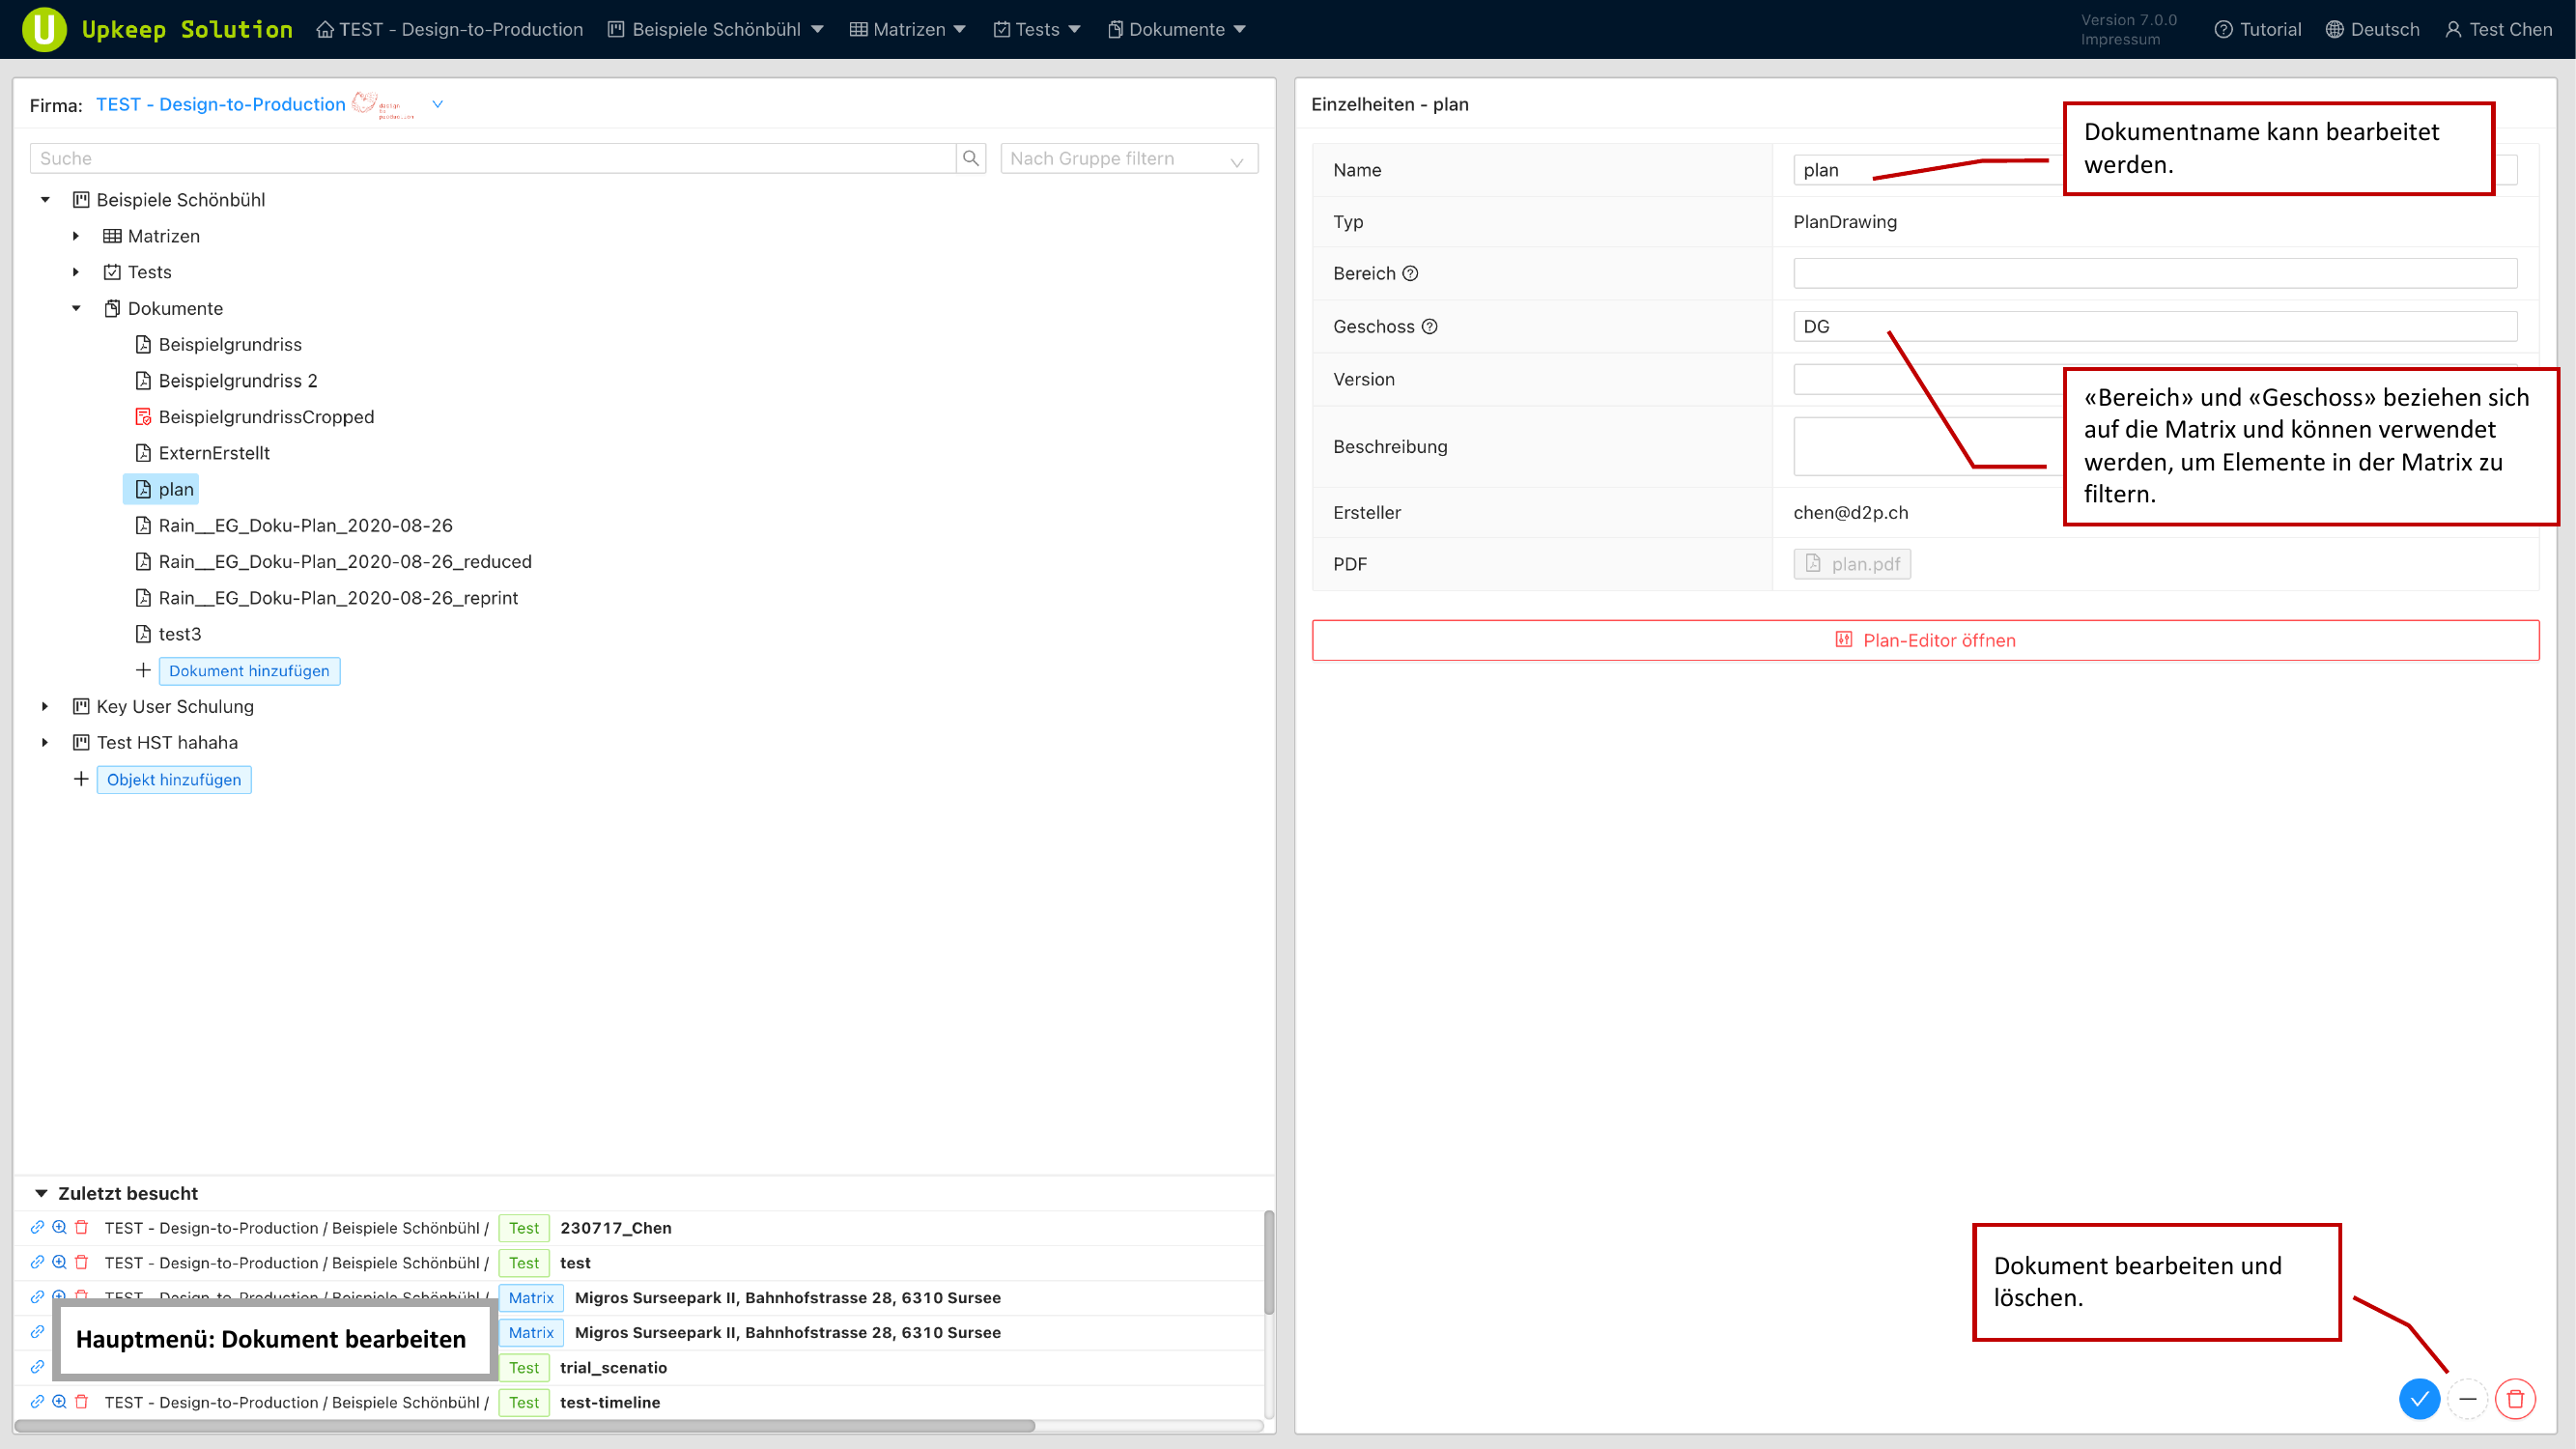The image size is (2576, 1449).
Task: Expand the Matrizen tree node
Action: [x=76, y=236]
